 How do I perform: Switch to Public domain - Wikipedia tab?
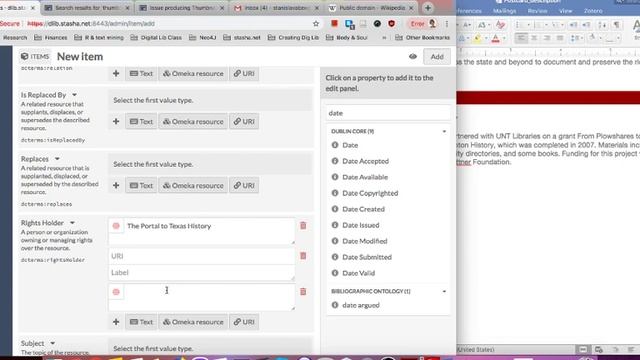tap(371, 8)
